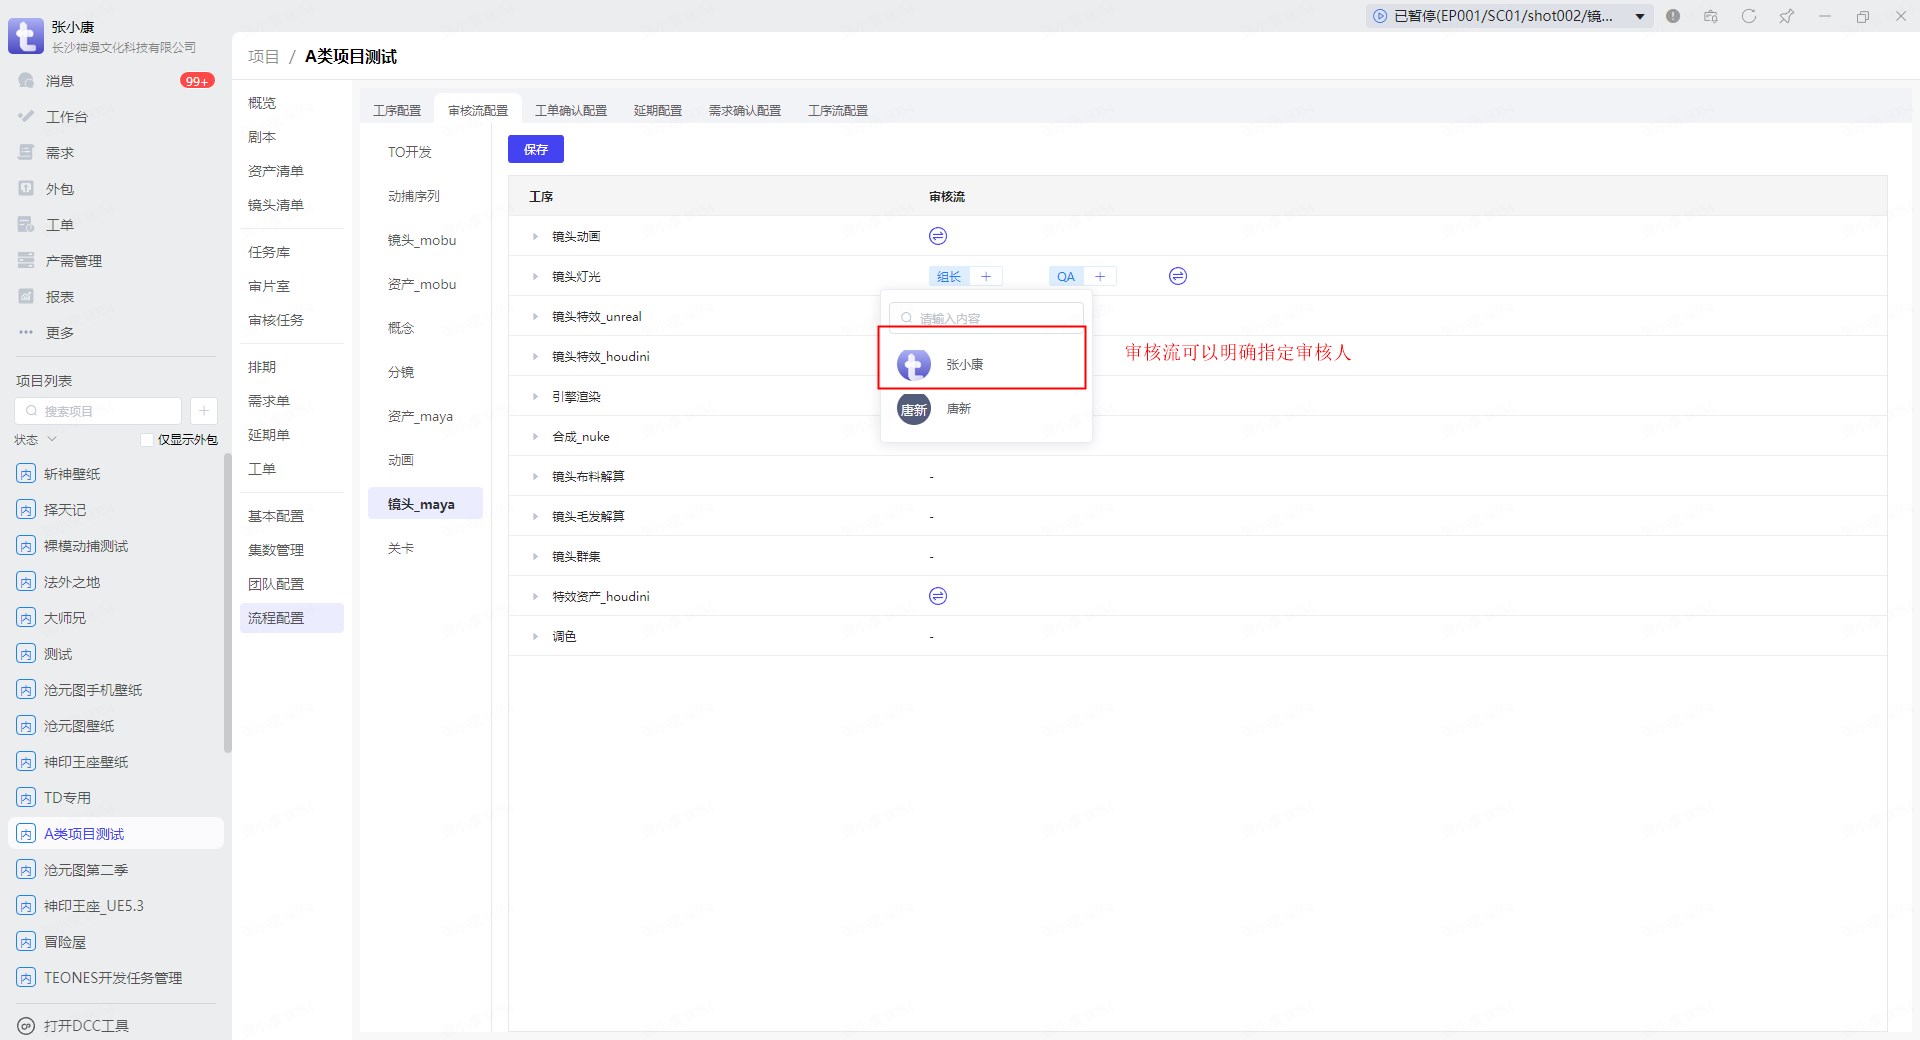The image size is (1920, 1040).
Task: Click the swap icon in 镜头动画 row
Action: pyautogui.click(x=937, y=236)
